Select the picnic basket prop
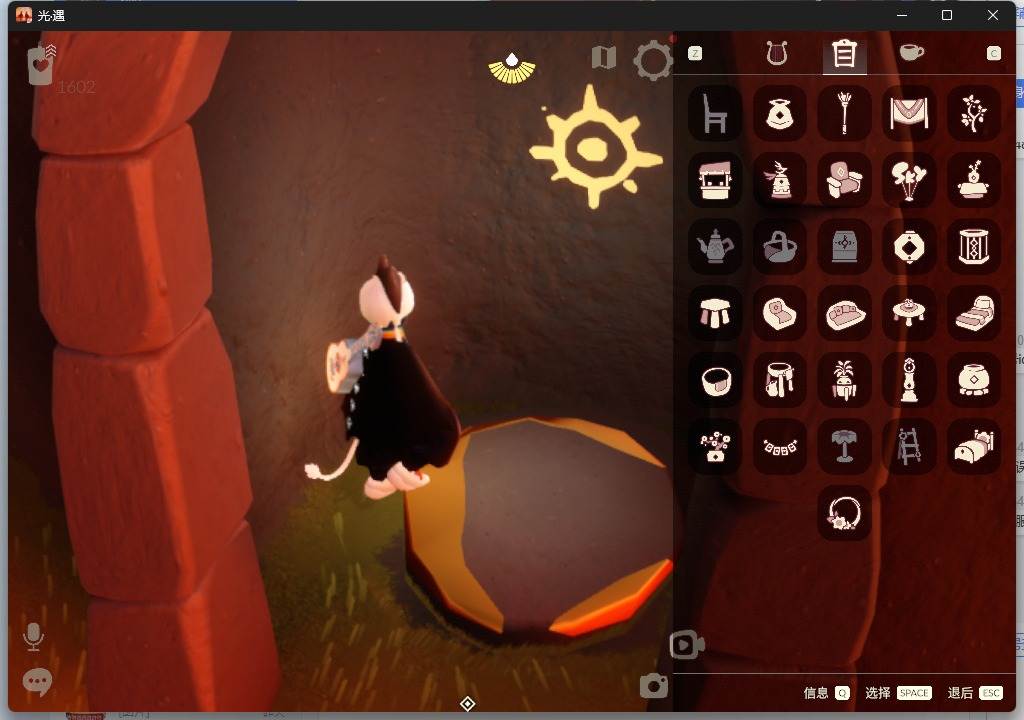 pos(780,246)
